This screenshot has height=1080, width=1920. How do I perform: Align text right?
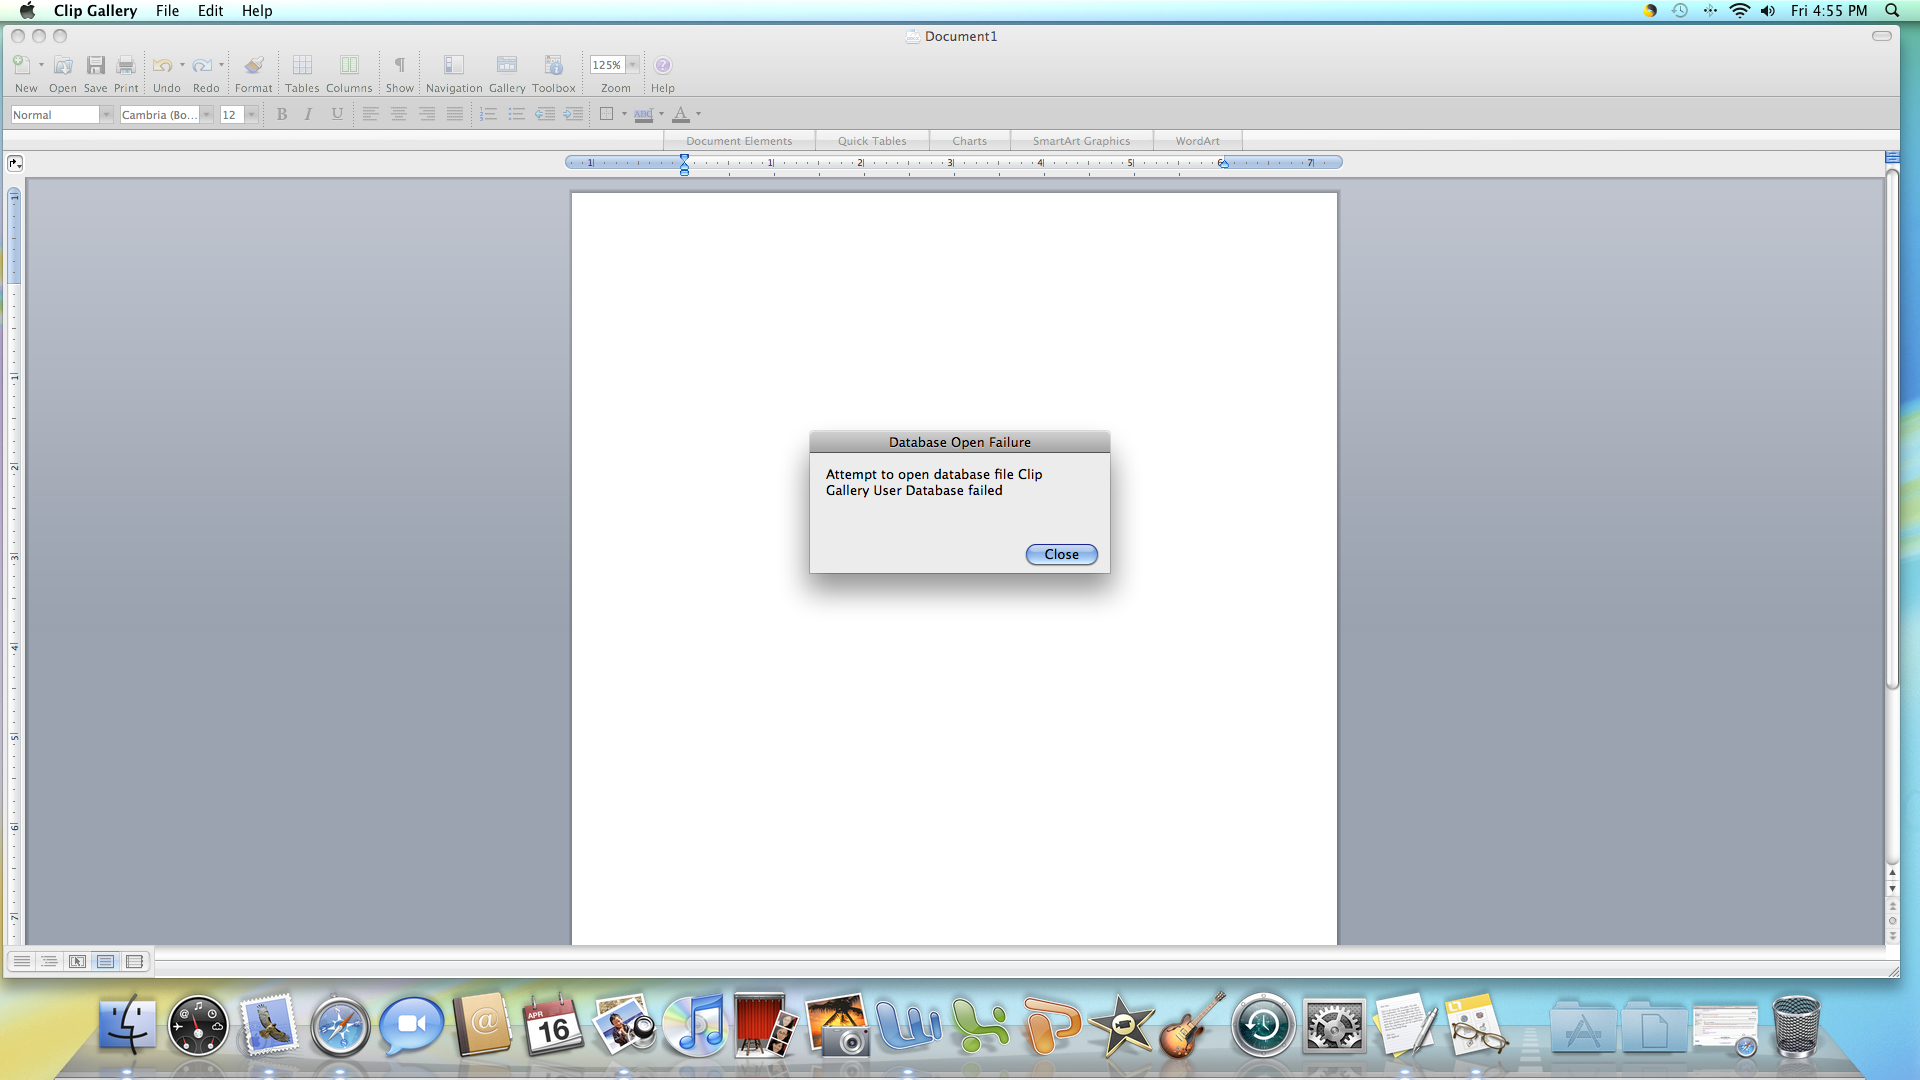pyautogui.click(x=426, y=114)
